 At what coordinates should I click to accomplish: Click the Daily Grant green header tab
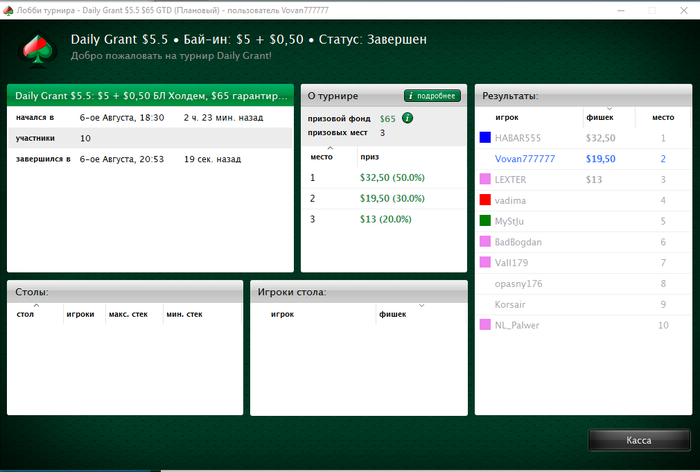[150, 96]
